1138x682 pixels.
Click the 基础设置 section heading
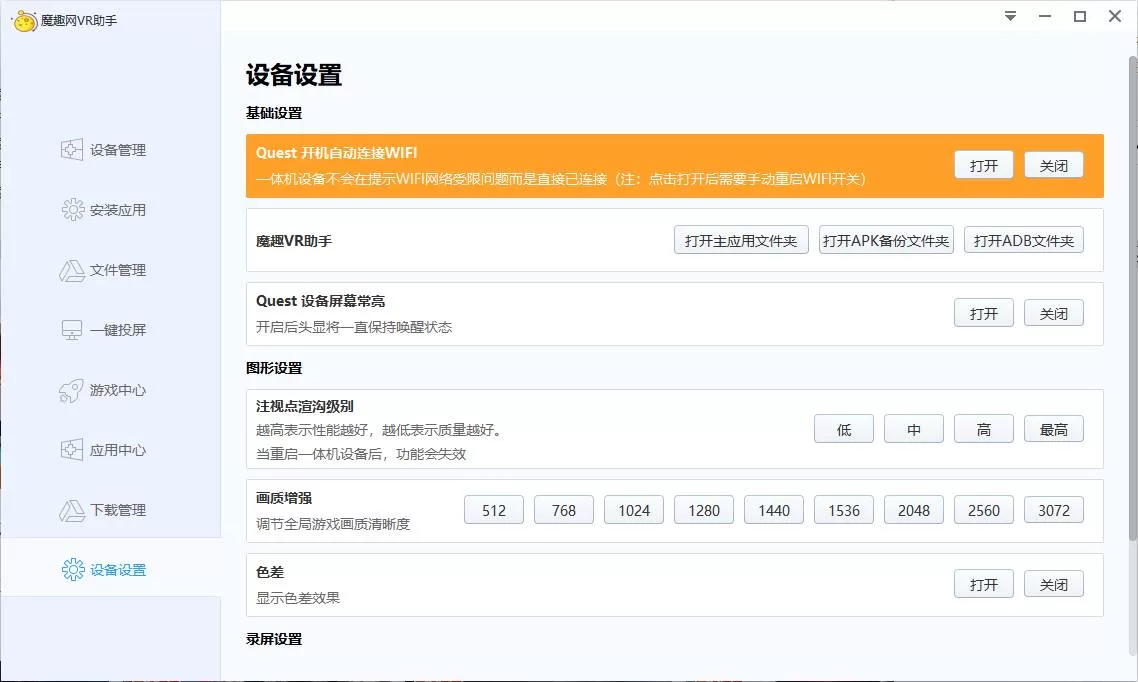coord(274,113)
